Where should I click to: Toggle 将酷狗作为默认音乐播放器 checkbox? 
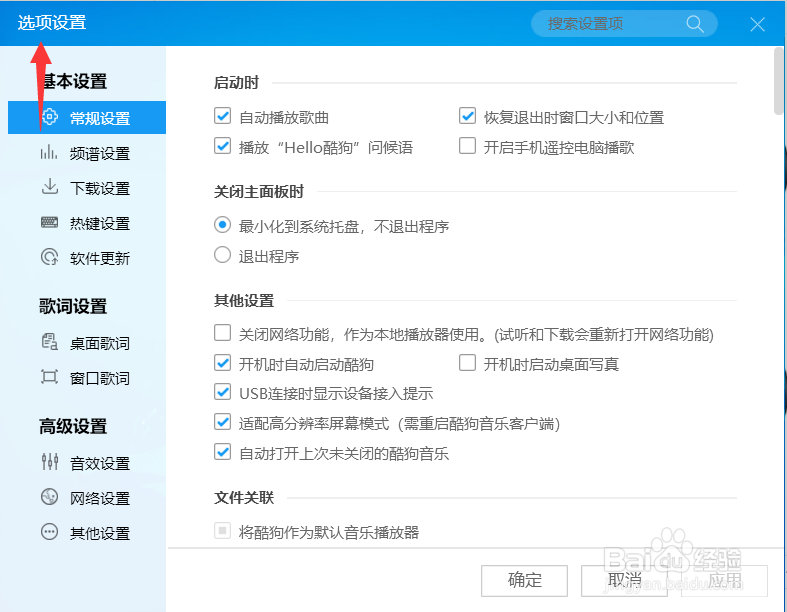coord(222,531)
